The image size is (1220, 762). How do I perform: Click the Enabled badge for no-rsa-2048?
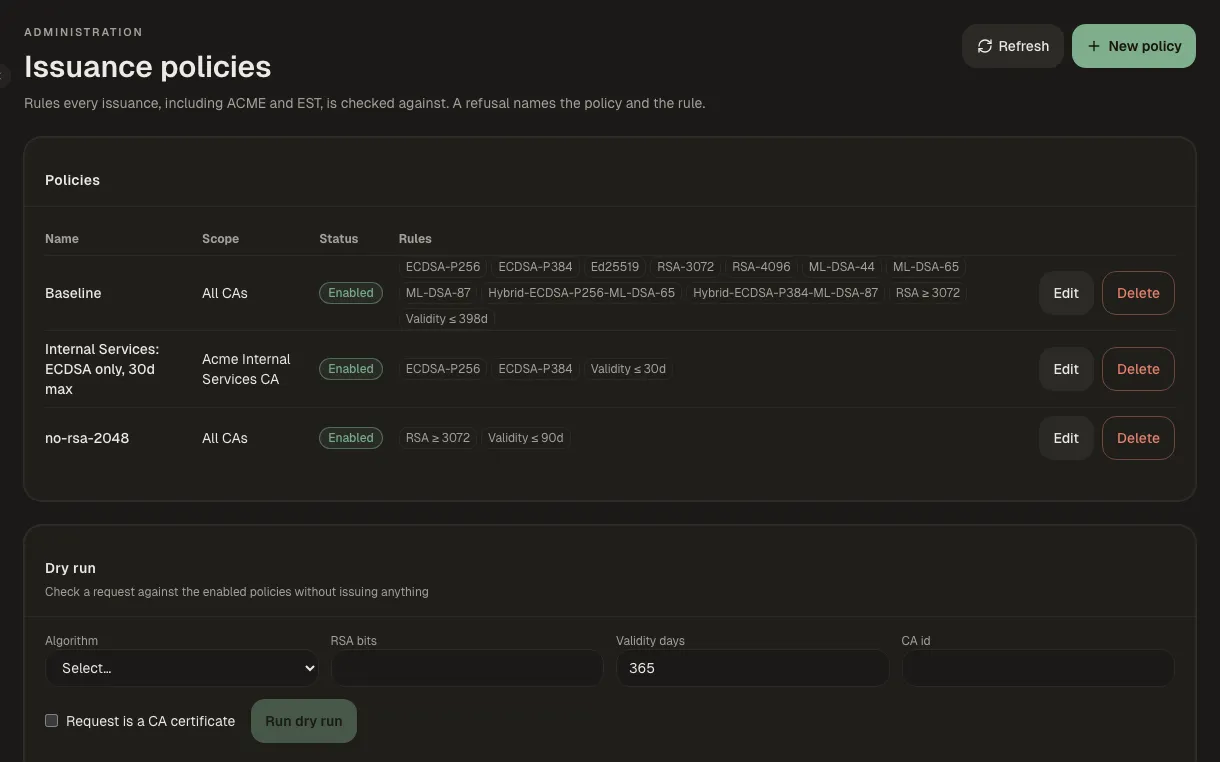351,438
